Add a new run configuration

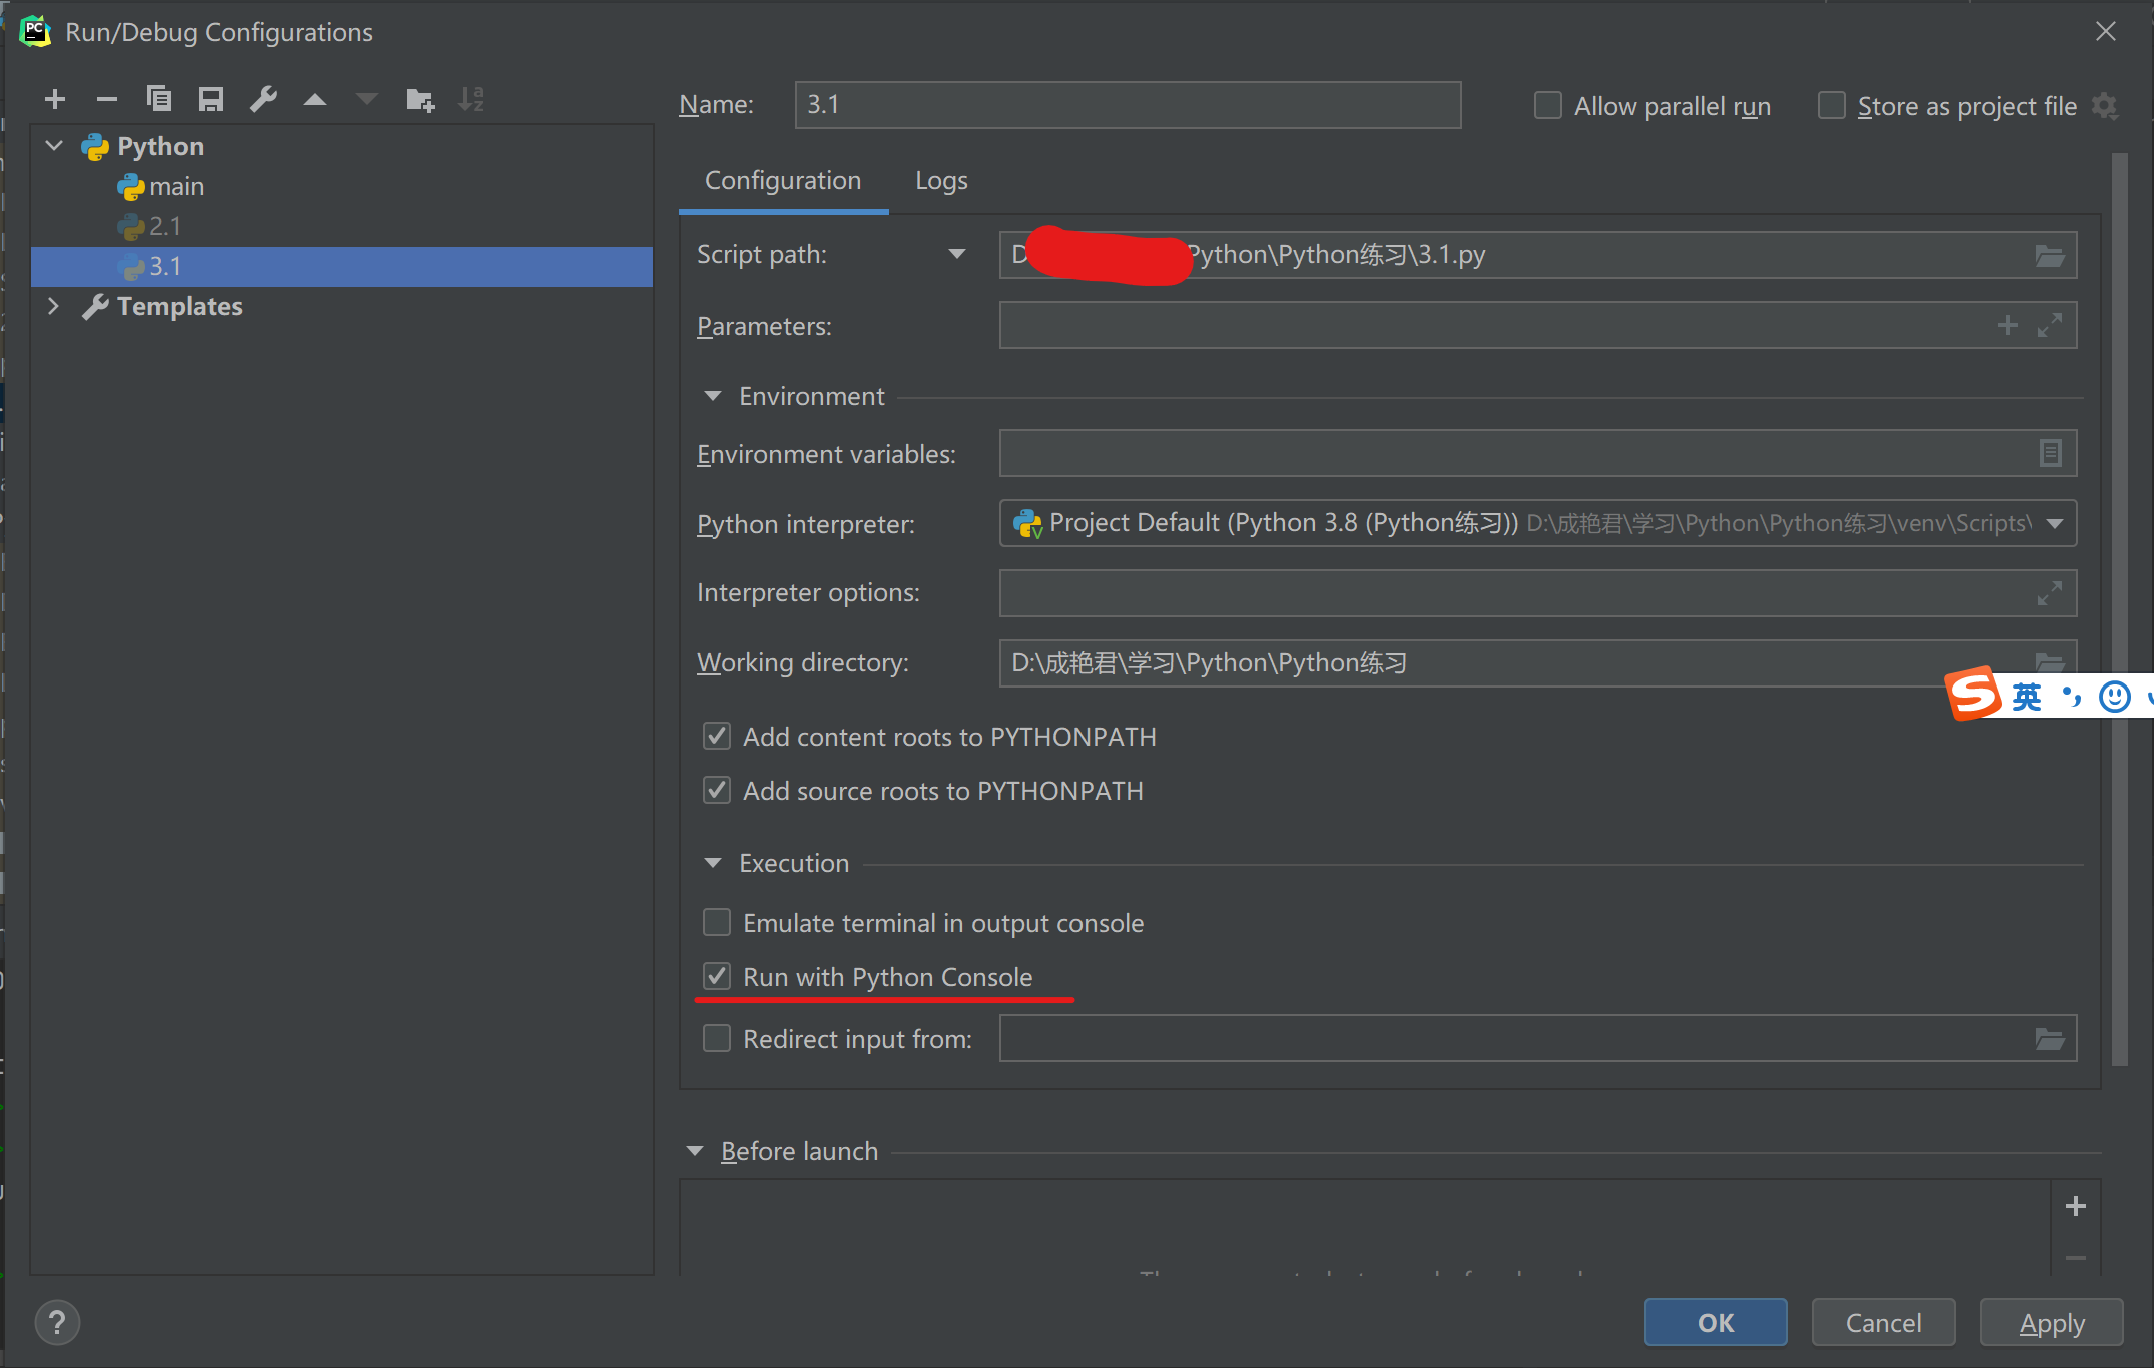(55, 99)
